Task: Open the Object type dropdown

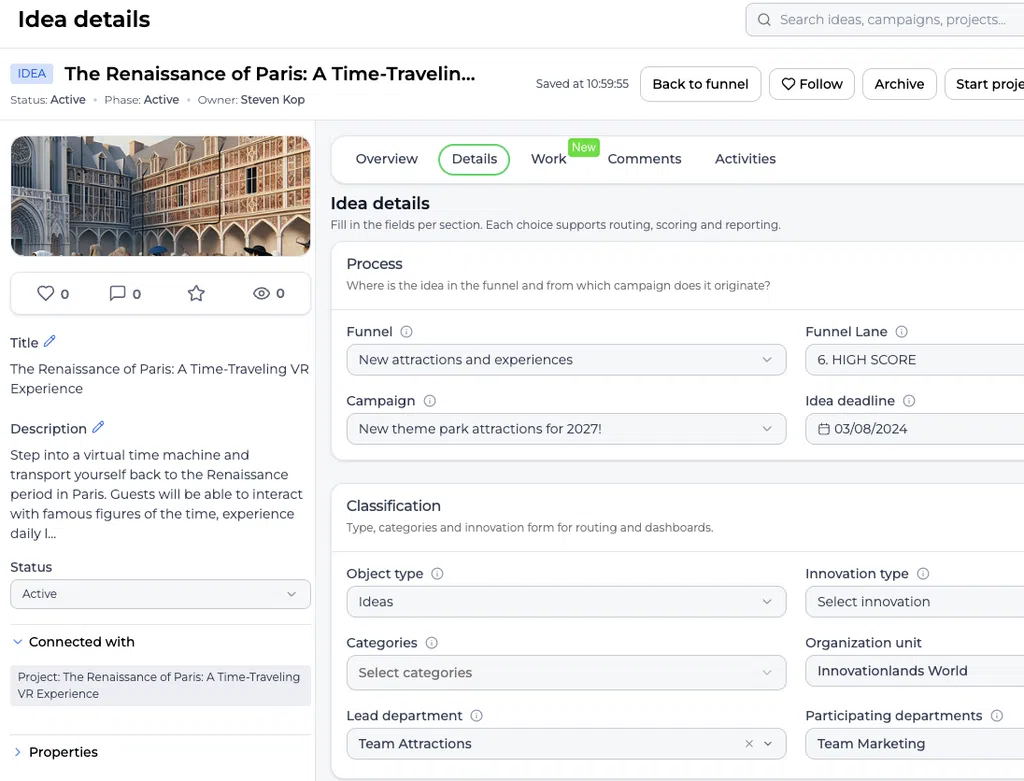Action: [x=566, y=601]
